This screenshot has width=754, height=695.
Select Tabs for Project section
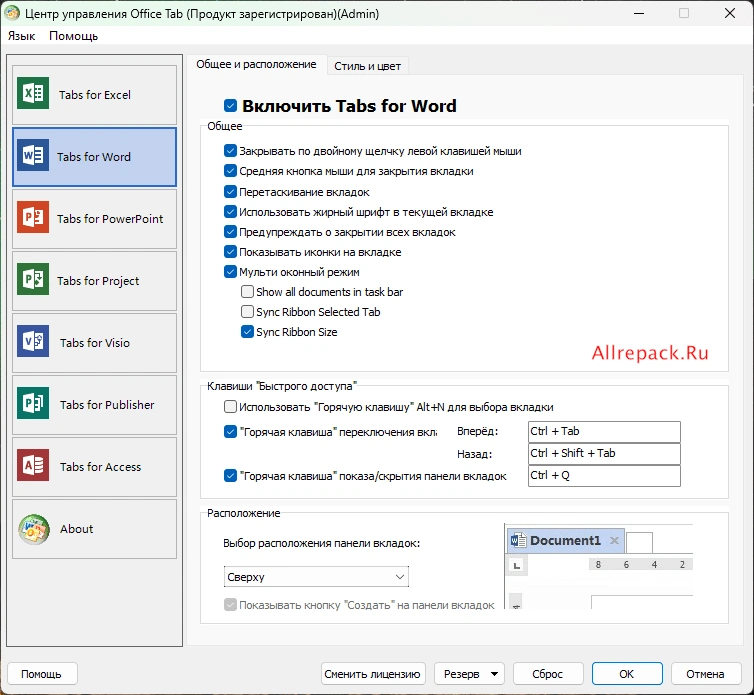(x=94, y=281)
